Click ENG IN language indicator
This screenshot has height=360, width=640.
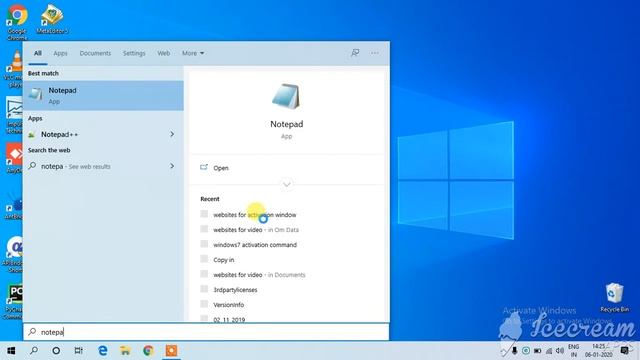click(573, 351)
